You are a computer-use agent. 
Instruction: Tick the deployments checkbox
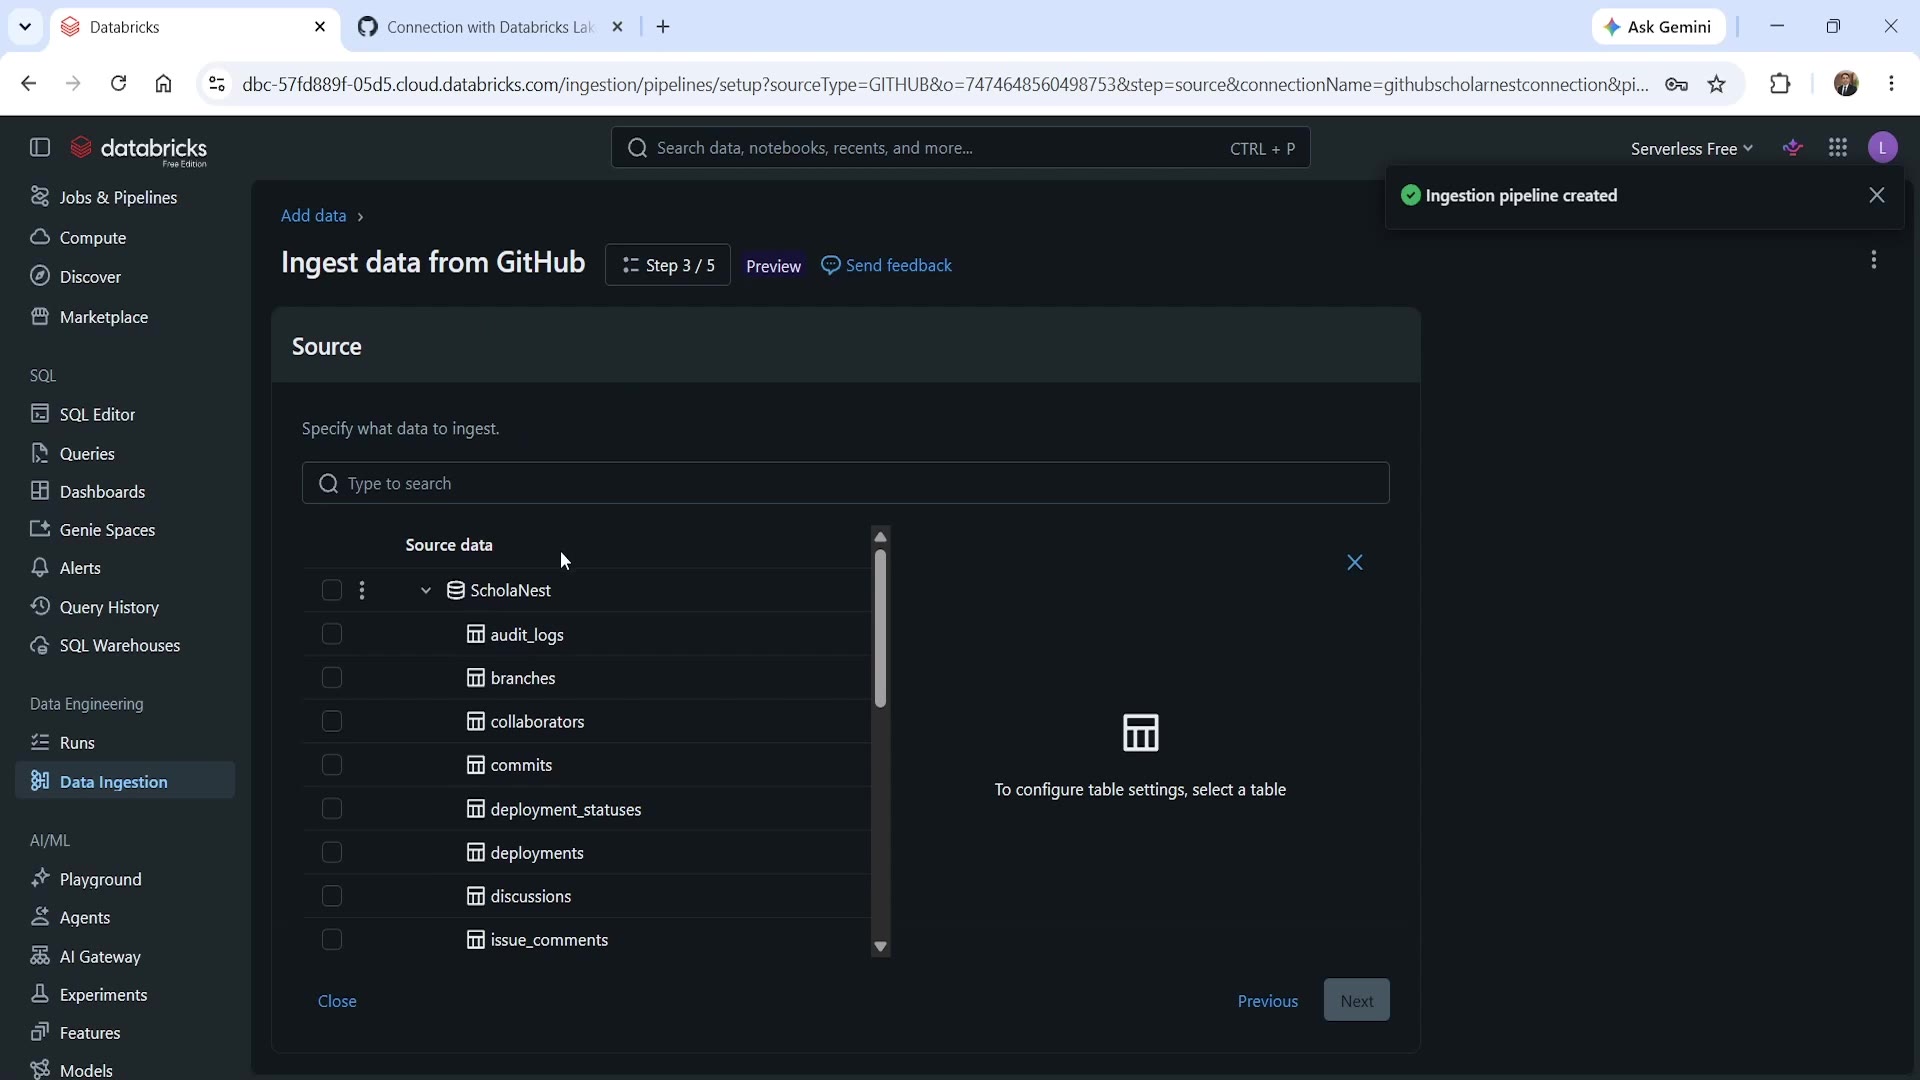[332, 853]
